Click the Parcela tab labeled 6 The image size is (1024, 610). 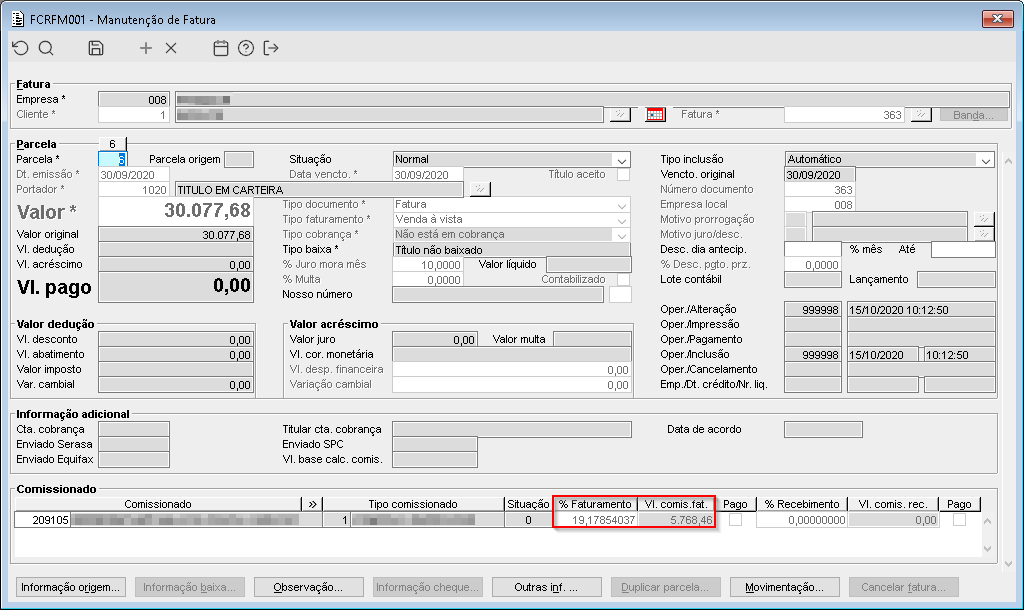pos(112,144)
